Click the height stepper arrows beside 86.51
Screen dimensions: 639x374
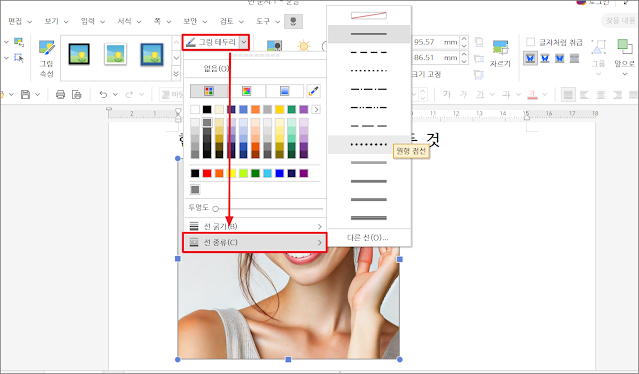464,57
